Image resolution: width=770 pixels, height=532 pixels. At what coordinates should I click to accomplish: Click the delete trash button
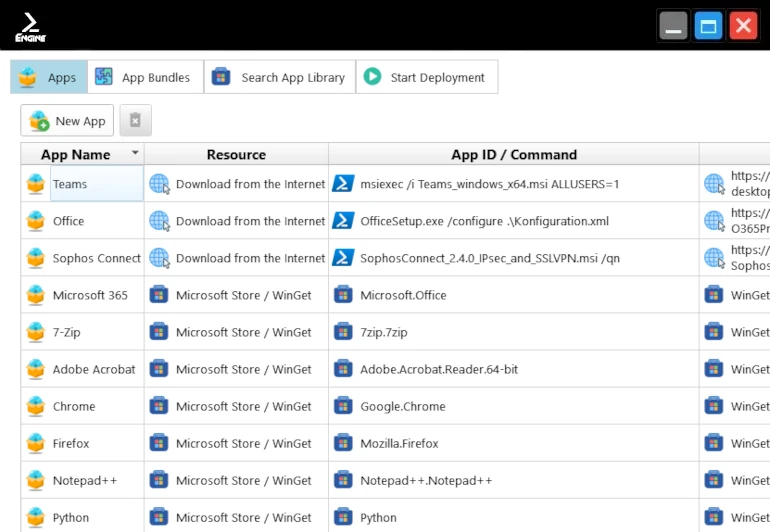(x=136, y=120)
